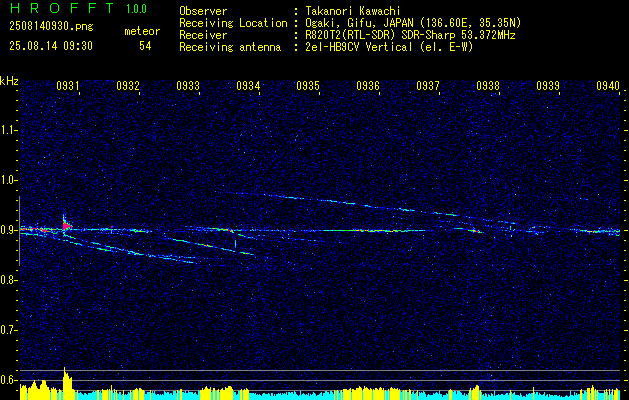Viewport: 629px width, 400px height.
Task: Click the 1.1 kHz axis label
Action: coord(9,130)
